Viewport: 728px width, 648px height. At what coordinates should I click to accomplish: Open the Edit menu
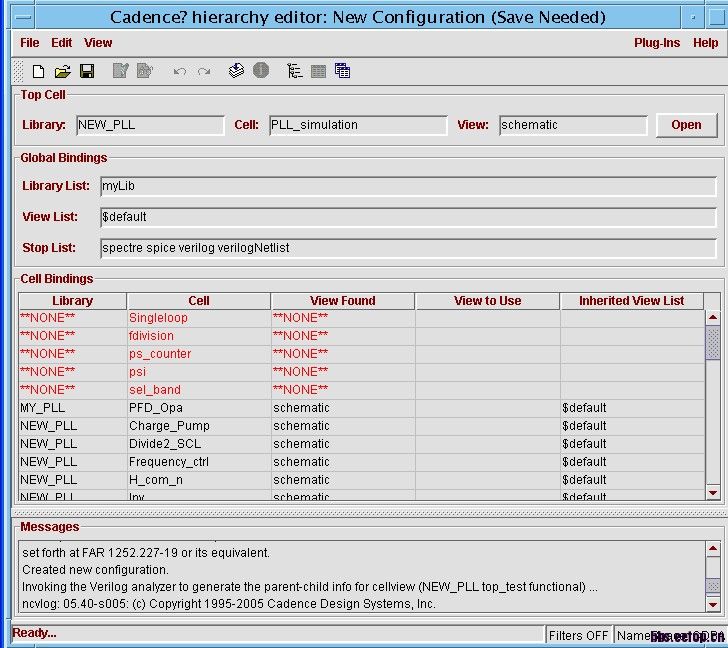click(x=61, y=43)
